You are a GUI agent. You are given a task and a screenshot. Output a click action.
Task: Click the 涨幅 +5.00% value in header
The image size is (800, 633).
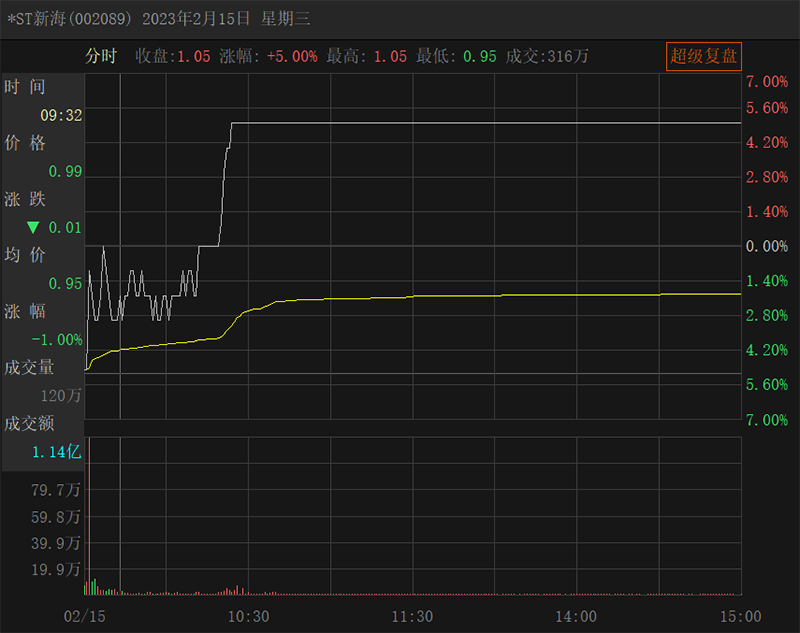[x=292, y=57]
